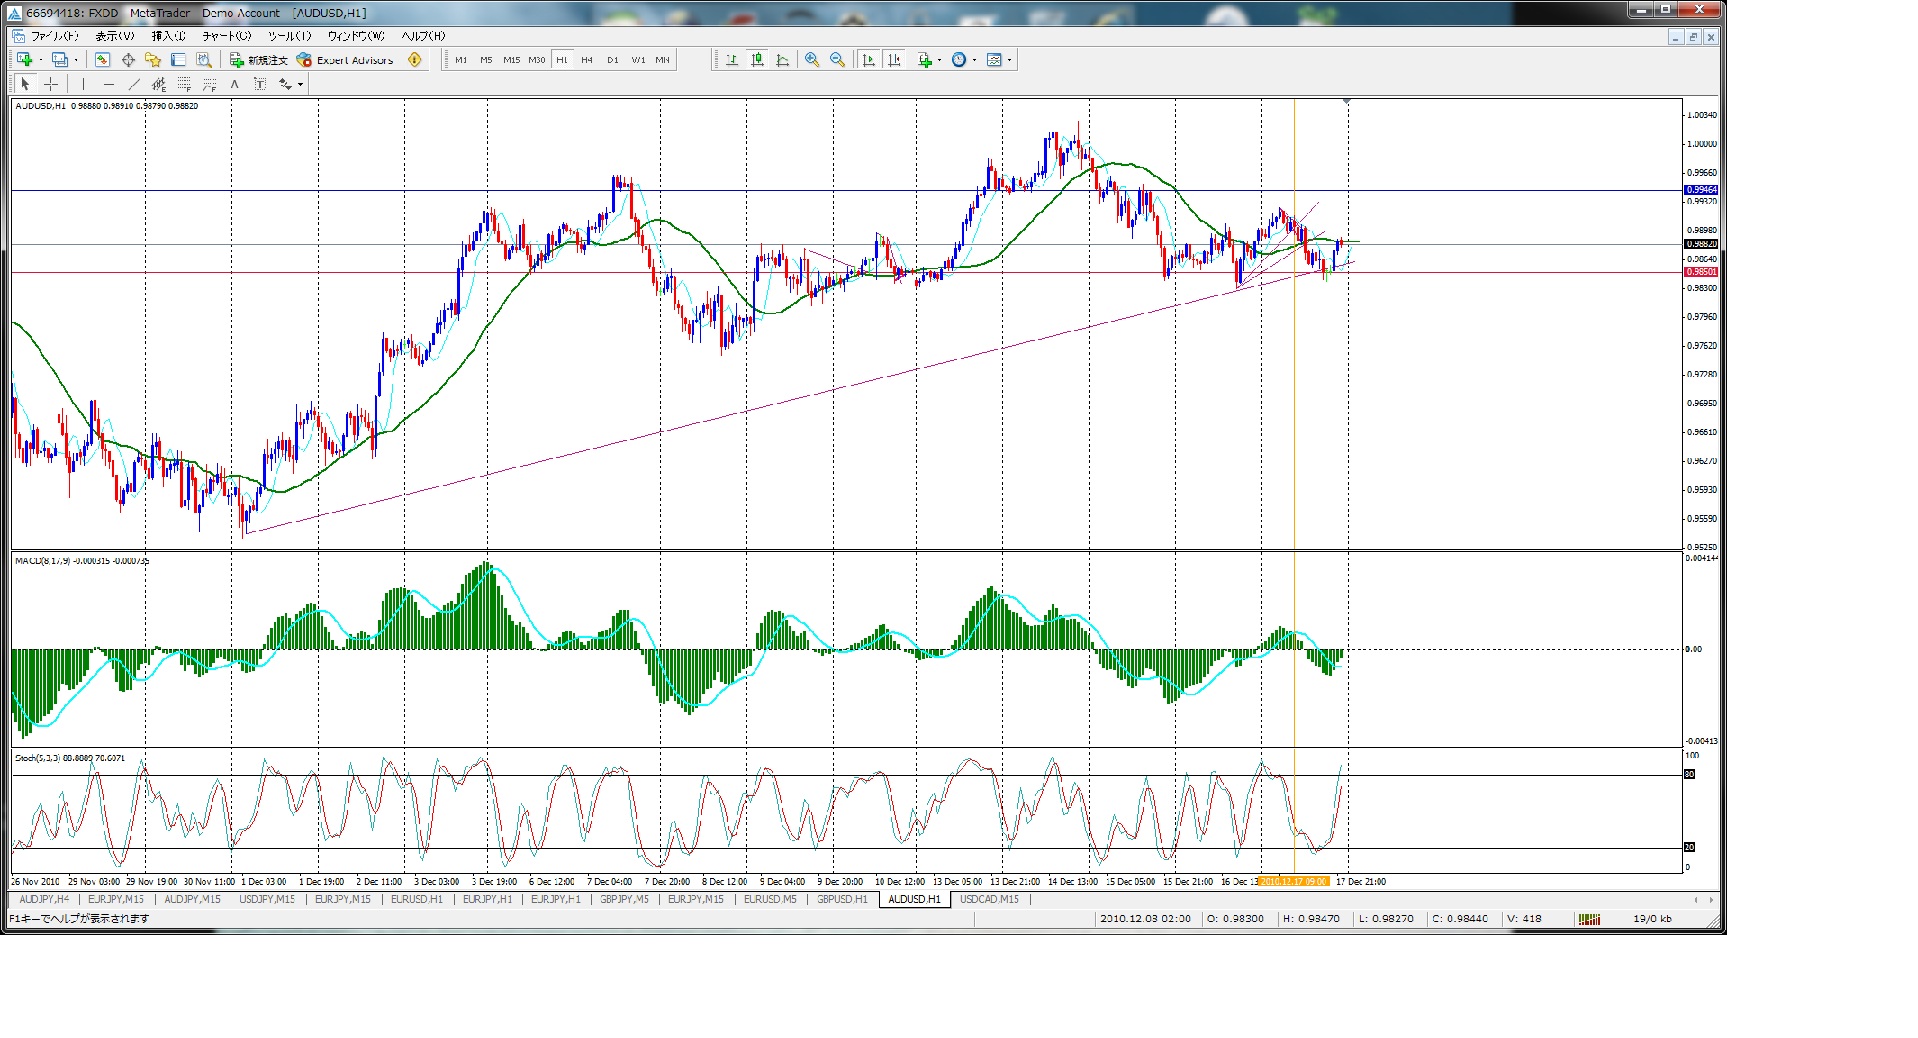The image size is (1918, 1038).
Task: Toggle the chart shift button
Action: pos(894,60)
